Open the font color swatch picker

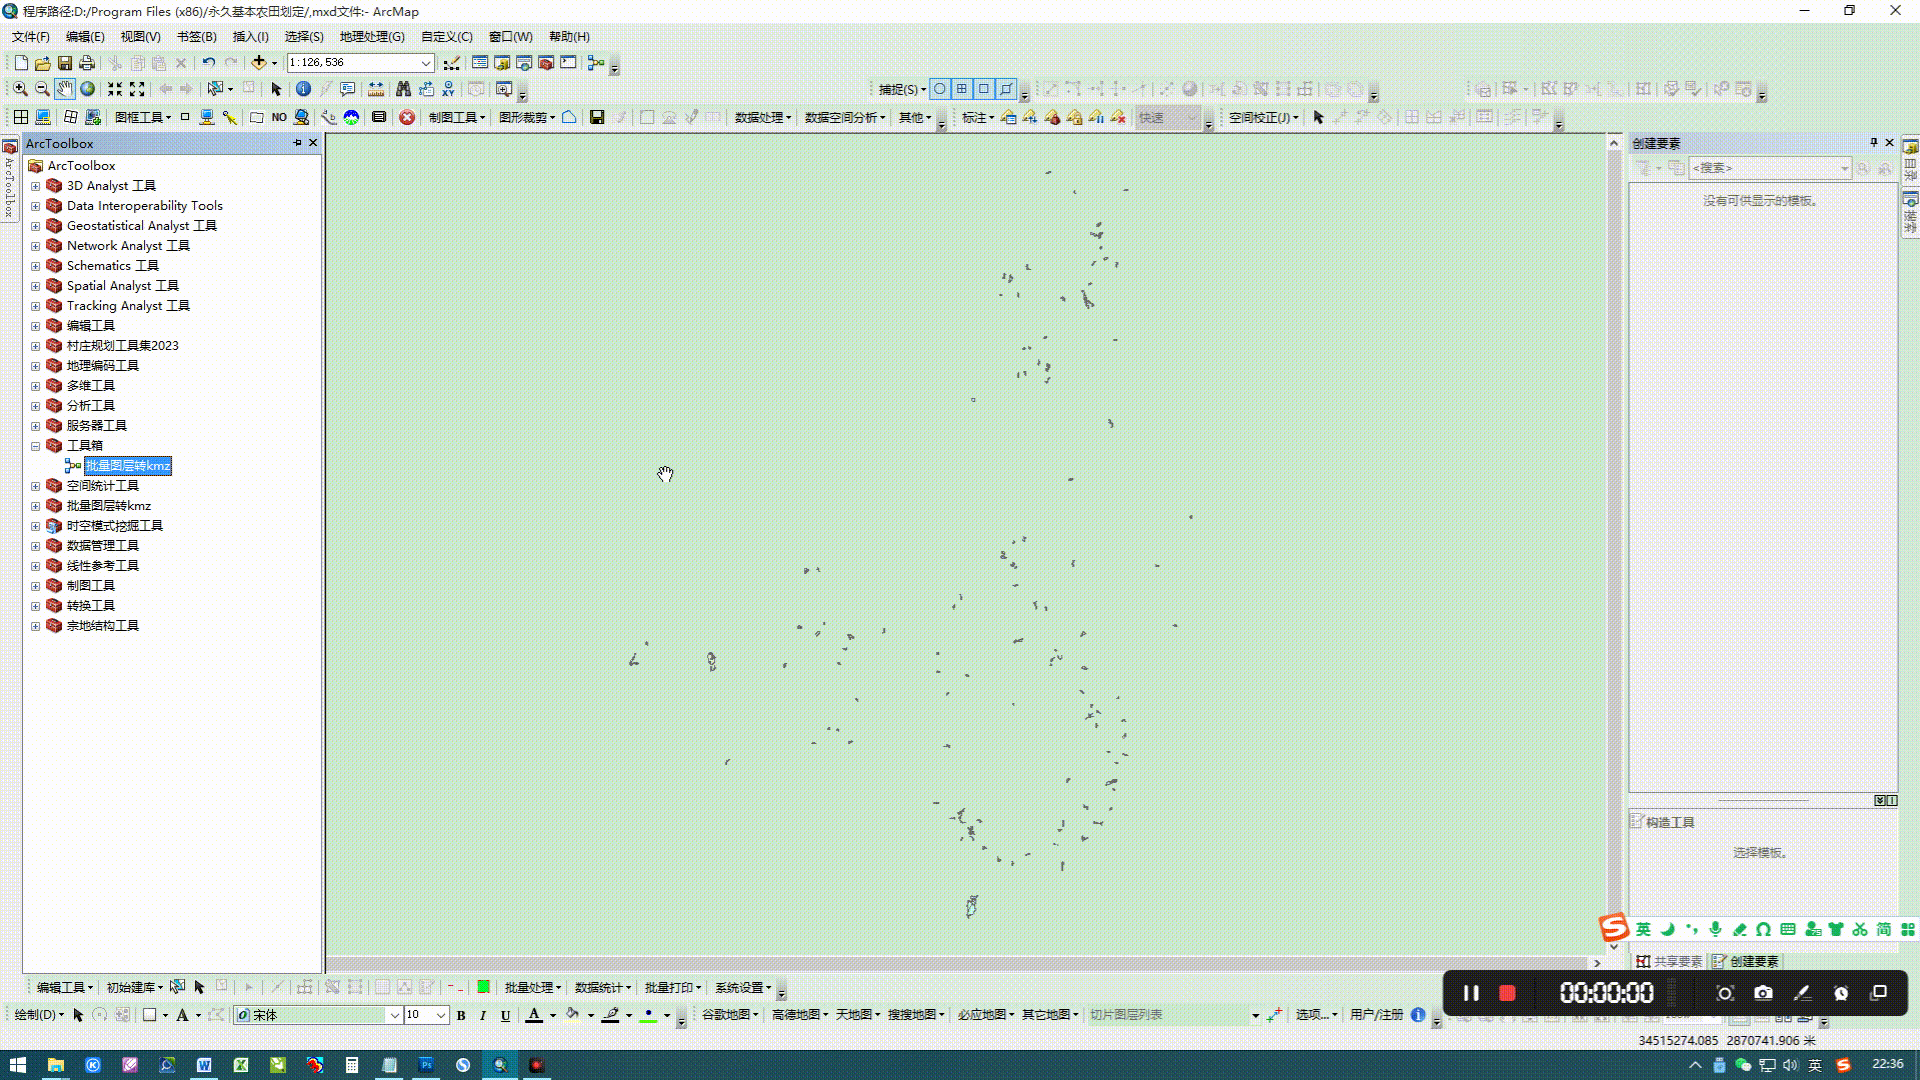[x=537, y=1014]
